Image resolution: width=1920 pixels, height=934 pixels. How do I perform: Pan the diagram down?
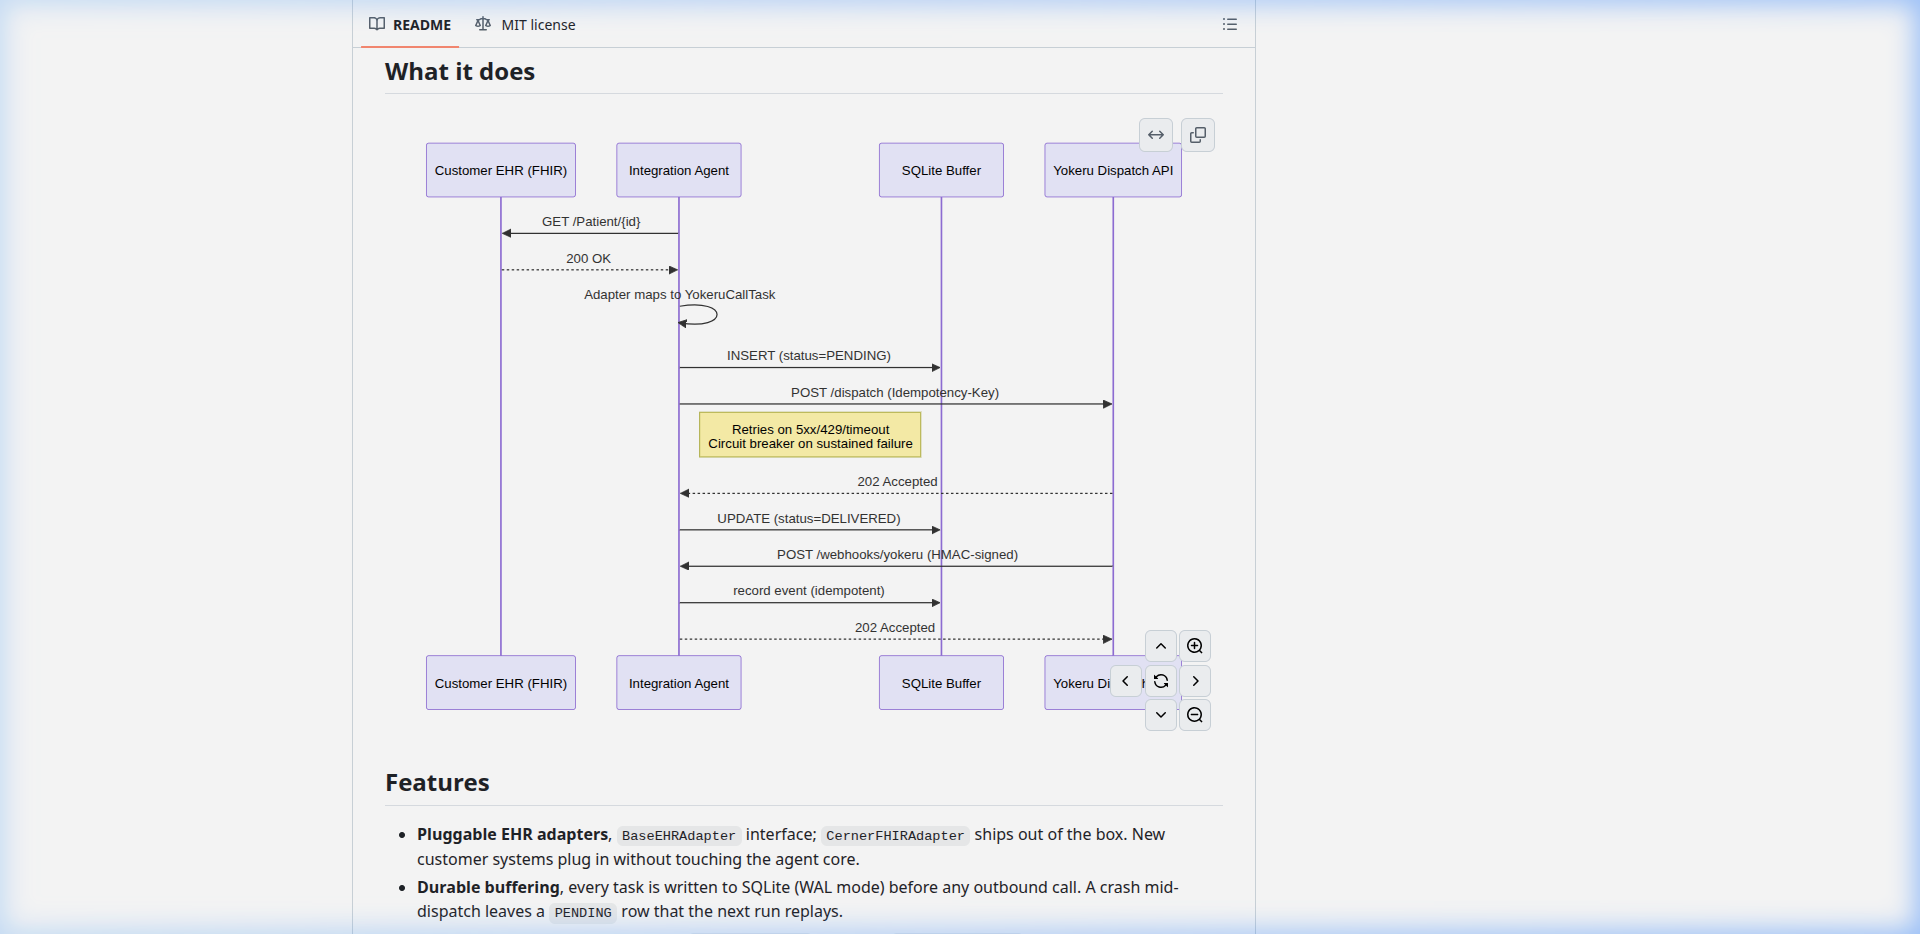coord(1161,715)
